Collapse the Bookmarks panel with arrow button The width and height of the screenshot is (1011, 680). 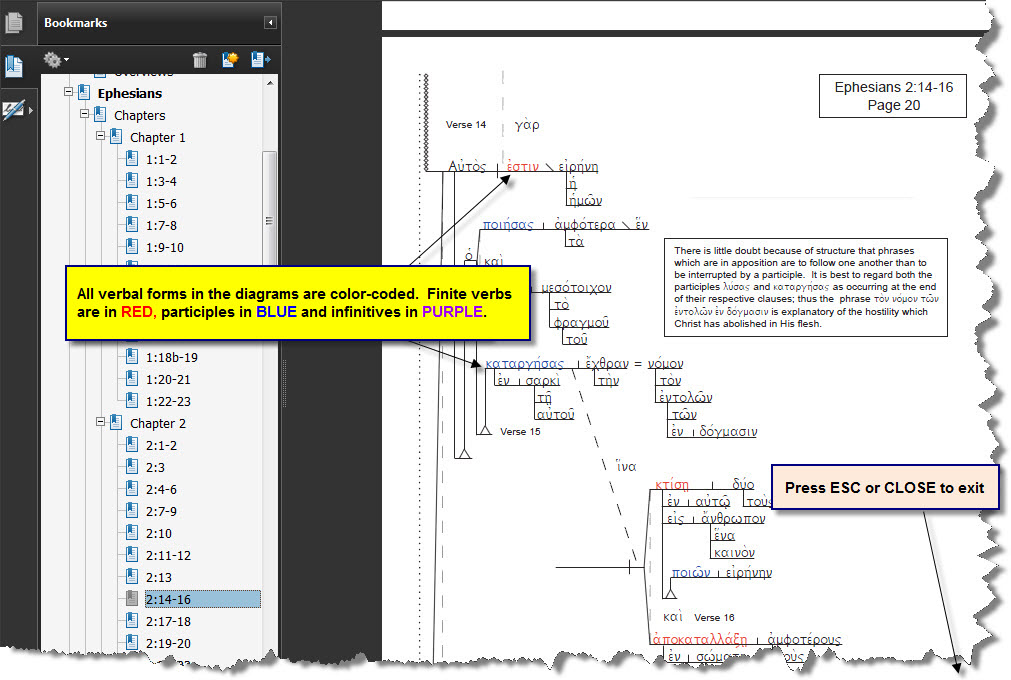(270, 23)
